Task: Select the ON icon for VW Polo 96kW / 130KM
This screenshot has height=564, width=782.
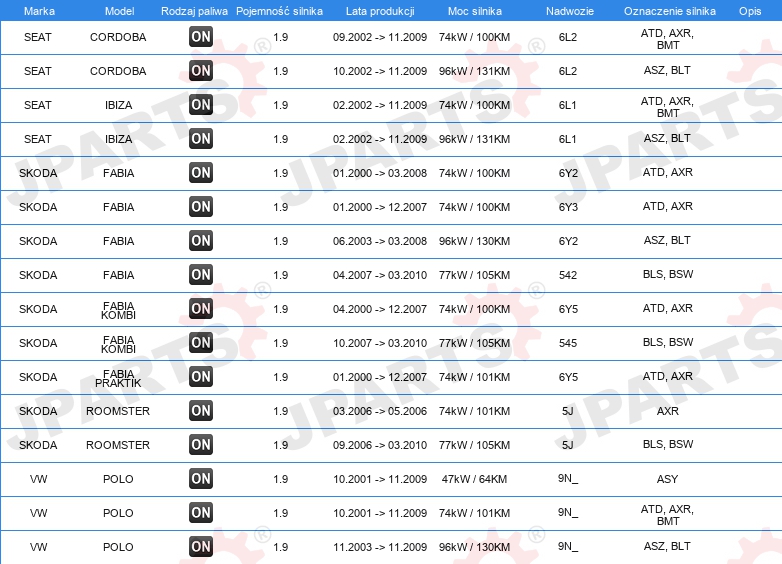Action: [x=201, y=547]
